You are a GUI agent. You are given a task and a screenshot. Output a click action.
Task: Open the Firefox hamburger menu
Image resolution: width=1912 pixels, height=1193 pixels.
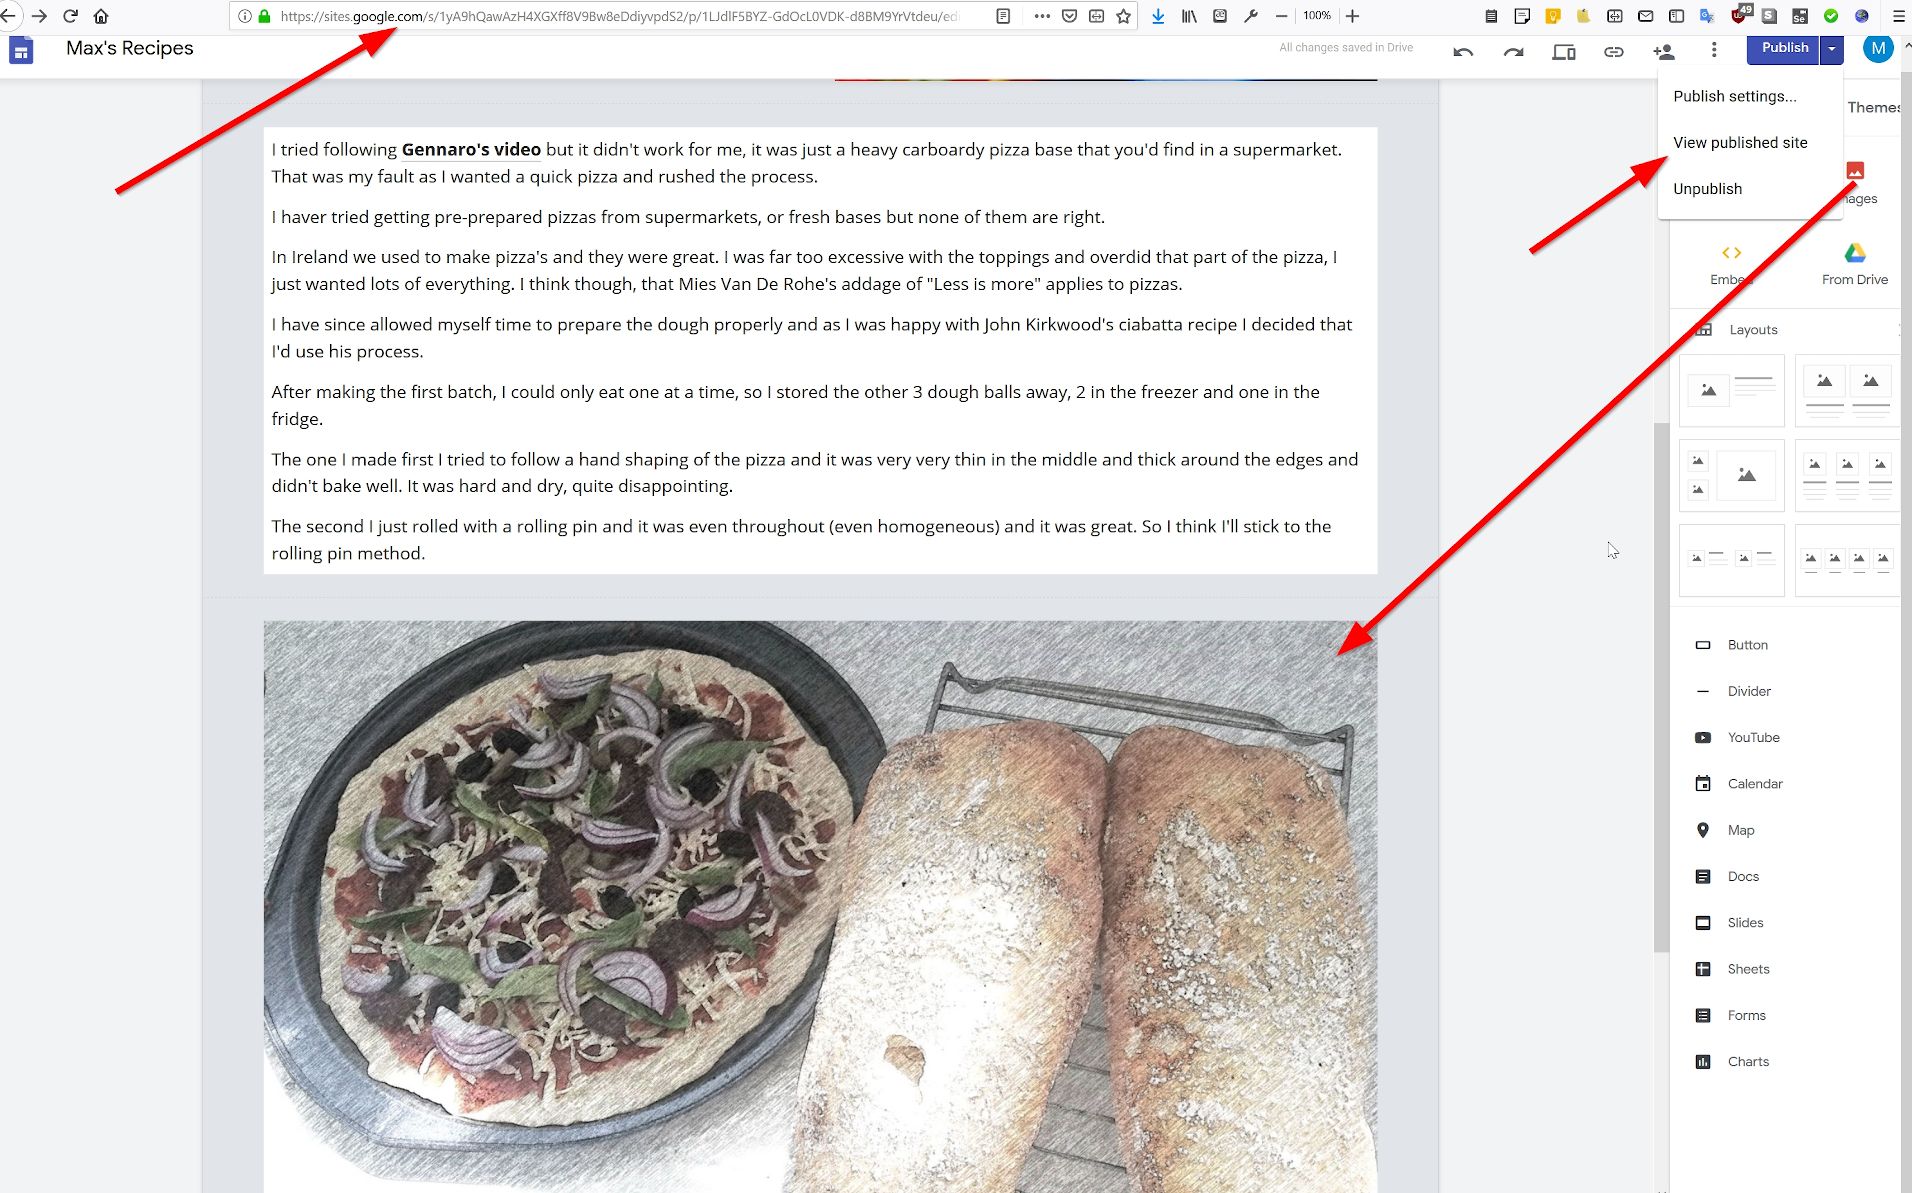(x=1898, y=16)
